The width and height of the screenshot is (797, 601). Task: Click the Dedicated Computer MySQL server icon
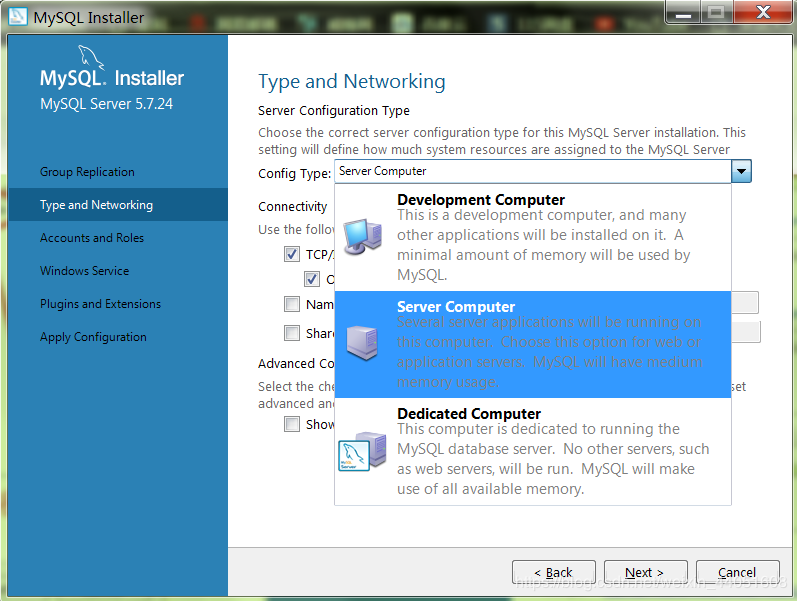click(x=362, y=451)
